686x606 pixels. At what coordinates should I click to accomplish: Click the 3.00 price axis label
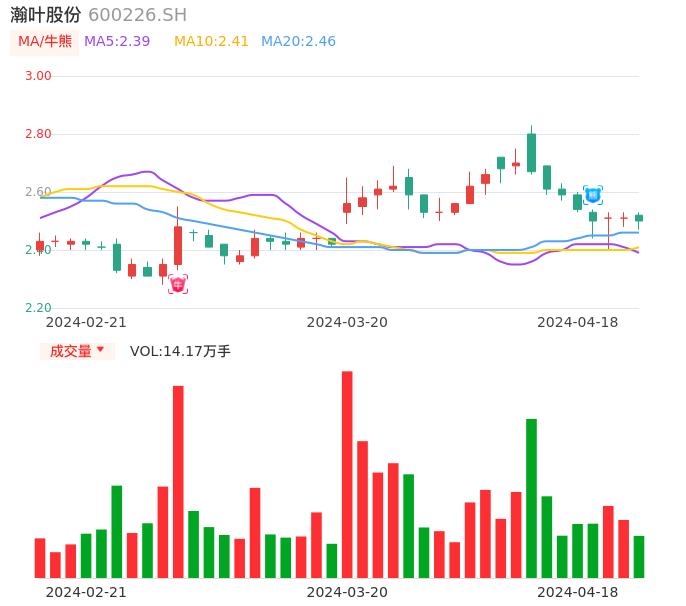[x=38, y=76]
